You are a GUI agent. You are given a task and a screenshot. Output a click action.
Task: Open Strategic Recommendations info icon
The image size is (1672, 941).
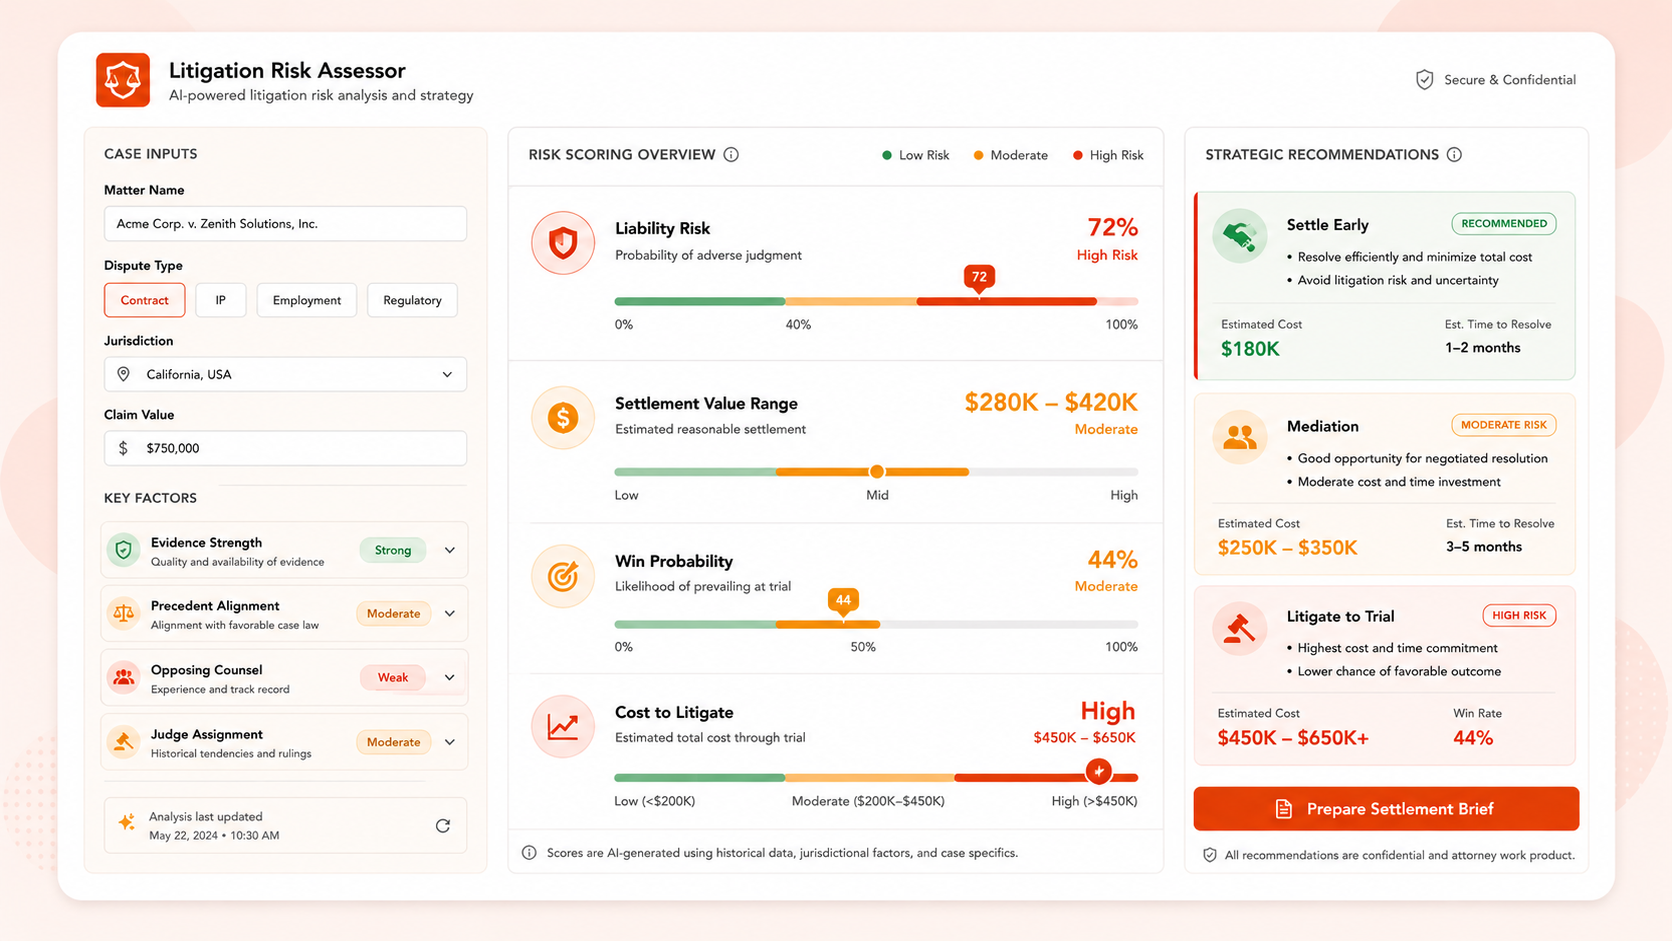pyautogui.click(x=1454, y=155)
